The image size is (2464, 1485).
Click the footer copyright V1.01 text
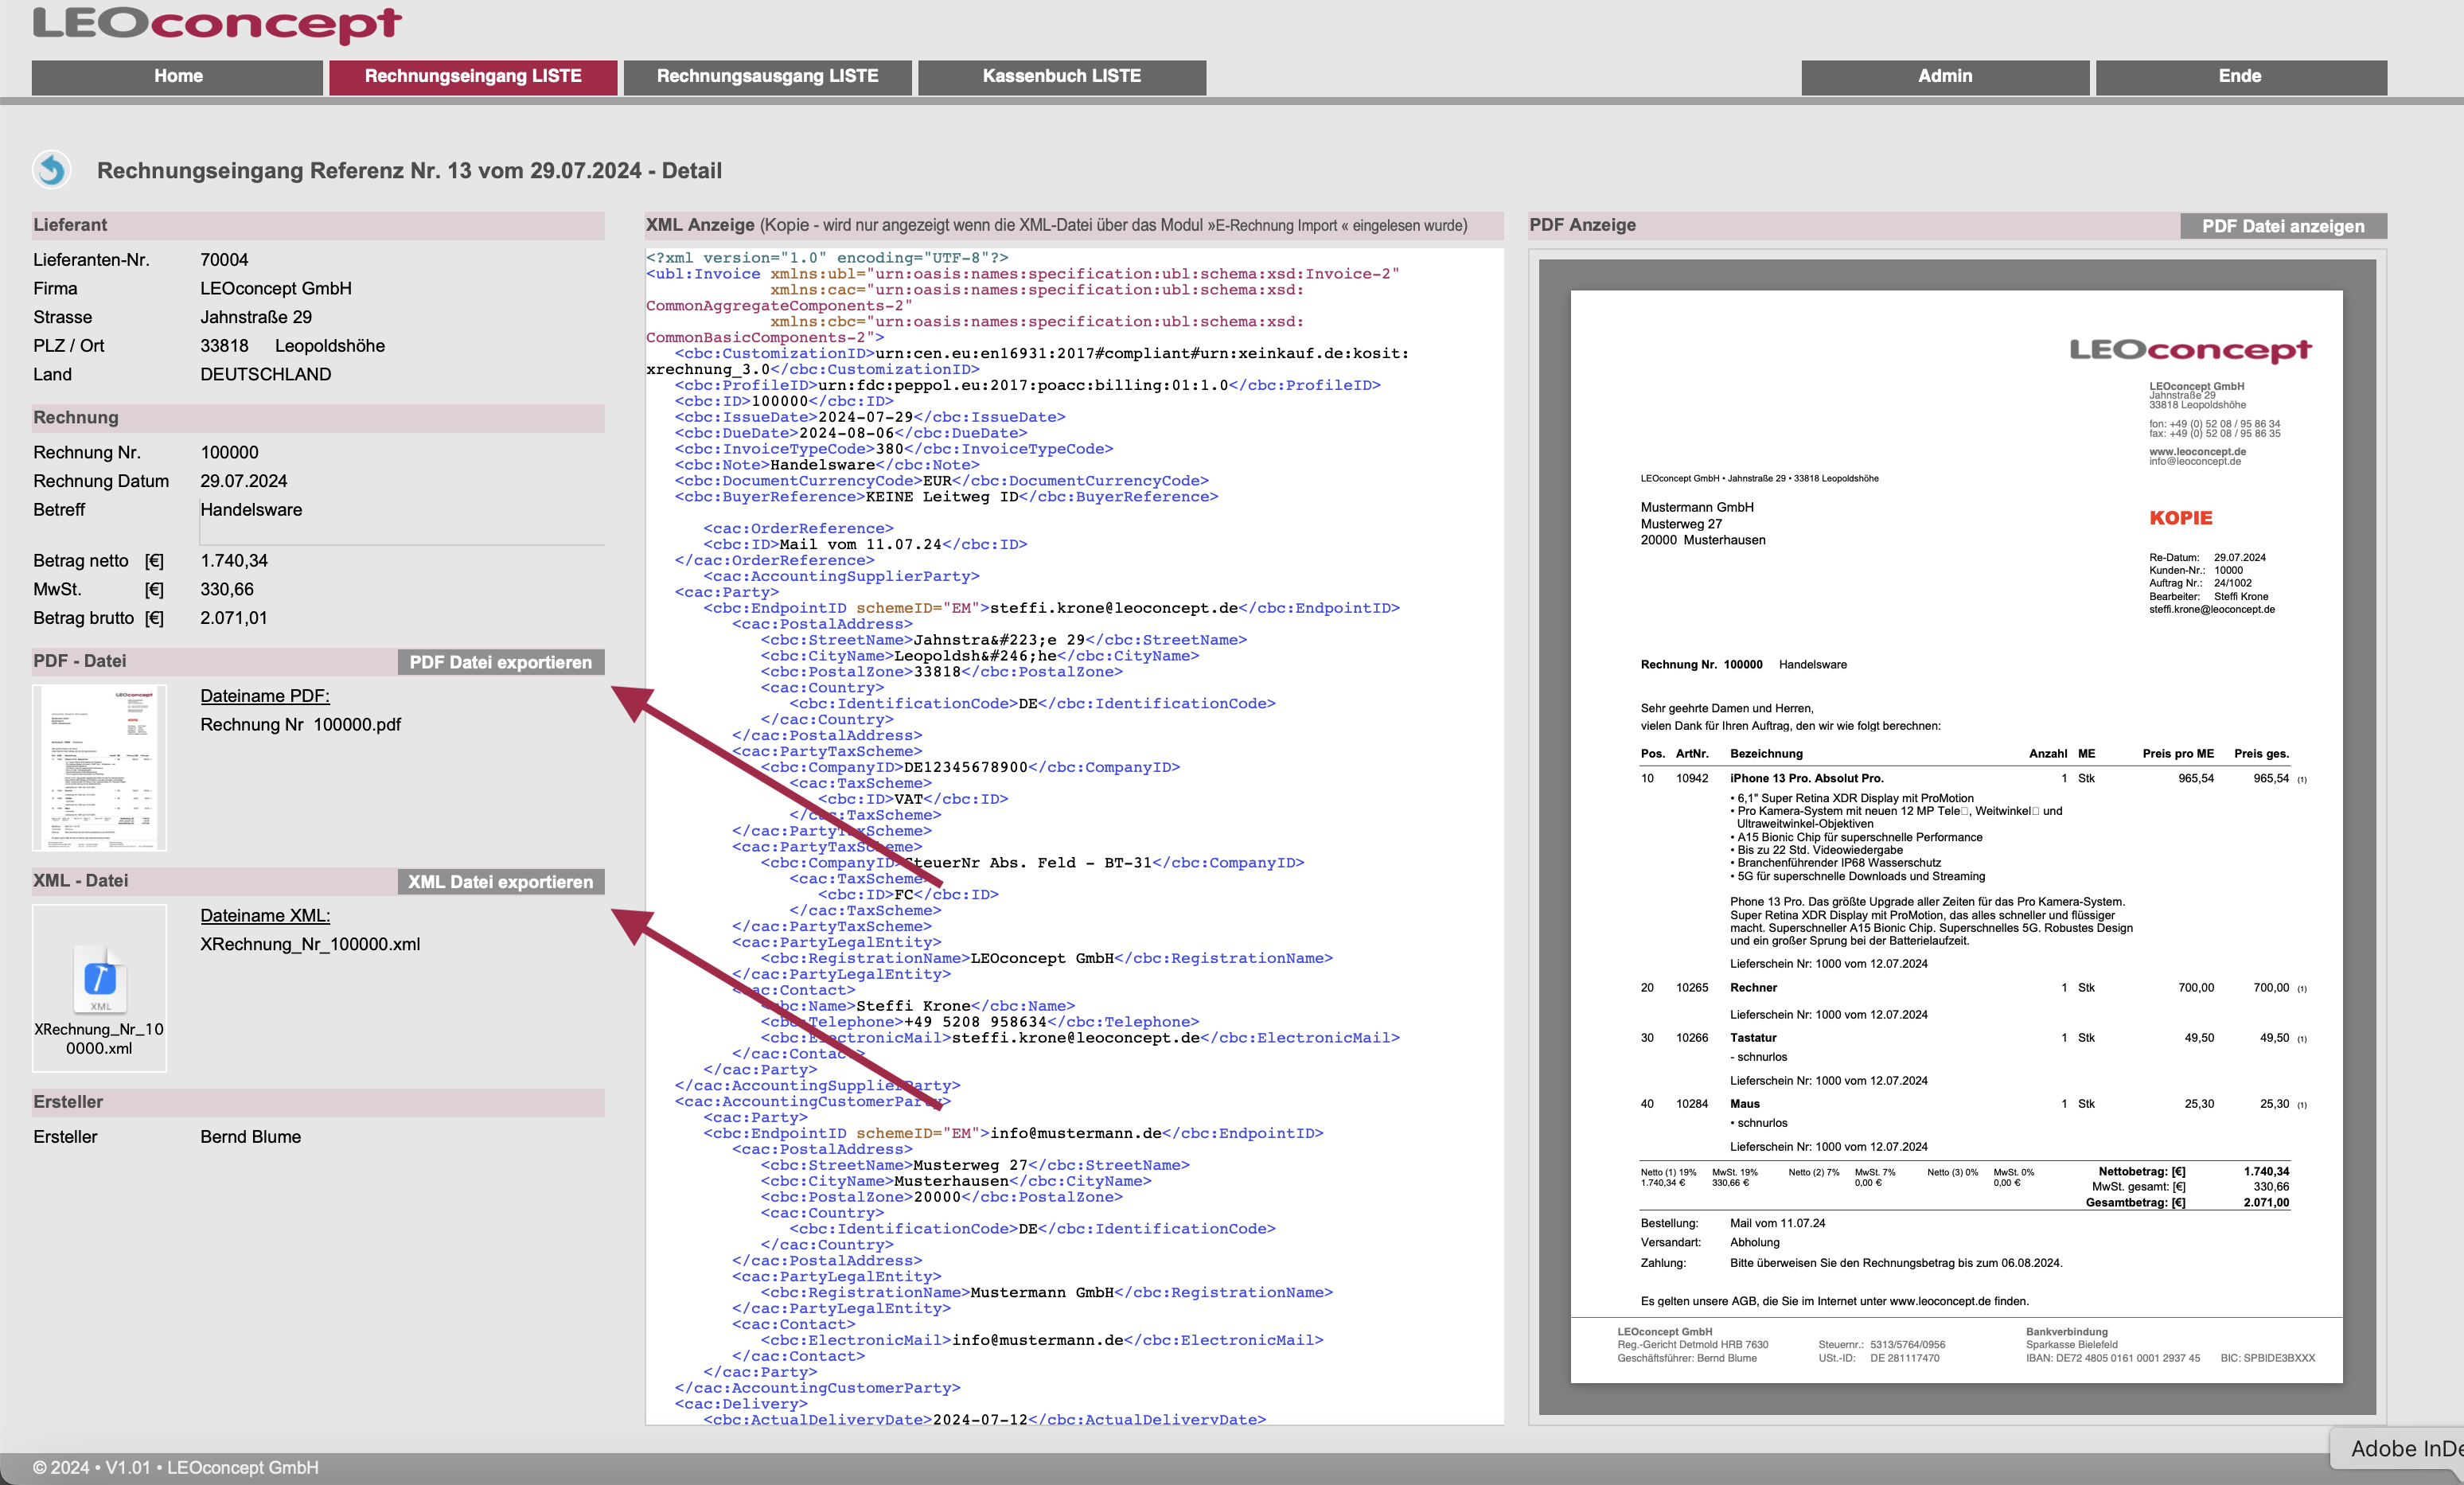176,1467
